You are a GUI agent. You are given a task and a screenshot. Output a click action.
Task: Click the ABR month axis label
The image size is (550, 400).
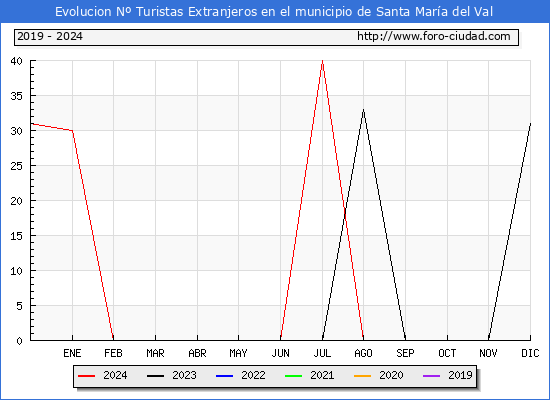197,353
